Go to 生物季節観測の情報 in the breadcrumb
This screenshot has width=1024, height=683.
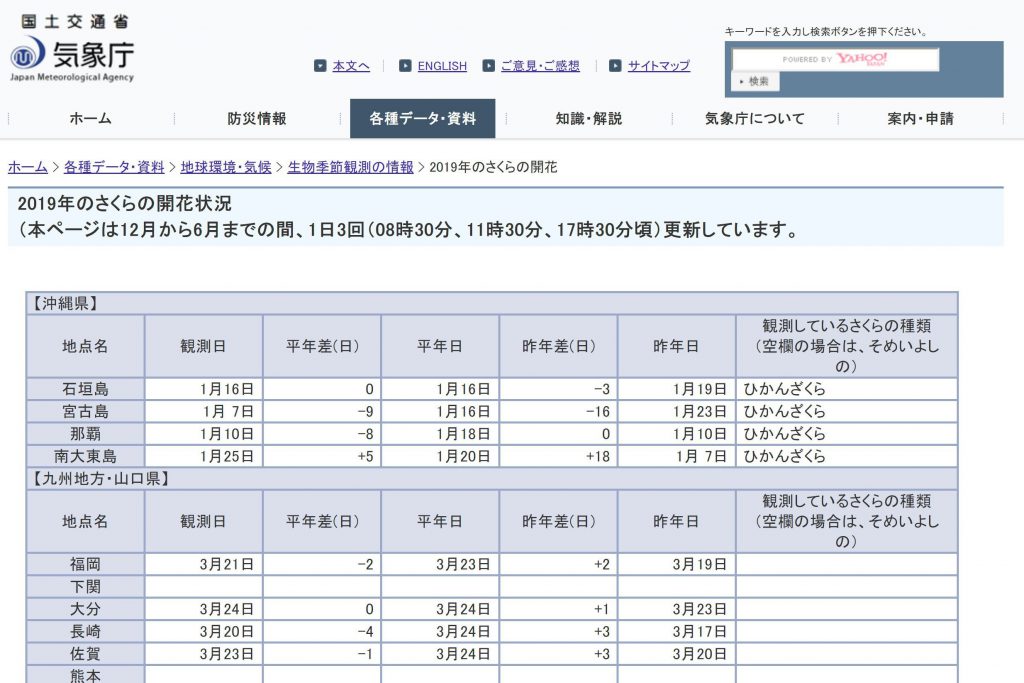pyautogui.click(x=351, y=167)
